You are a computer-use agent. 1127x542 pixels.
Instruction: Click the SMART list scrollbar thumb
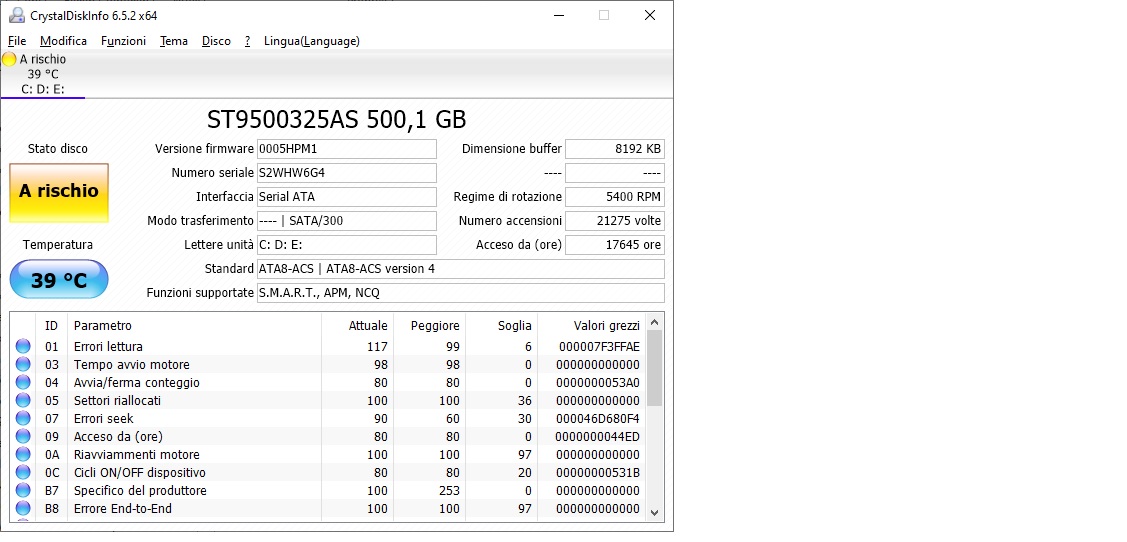pos(654,369)
